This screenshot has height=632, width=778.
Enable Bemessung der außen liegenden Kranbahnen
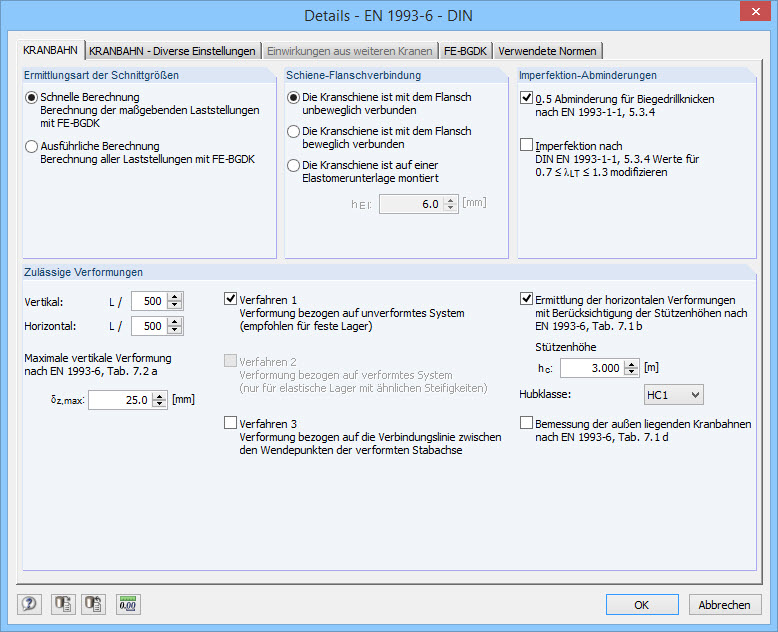526,423
